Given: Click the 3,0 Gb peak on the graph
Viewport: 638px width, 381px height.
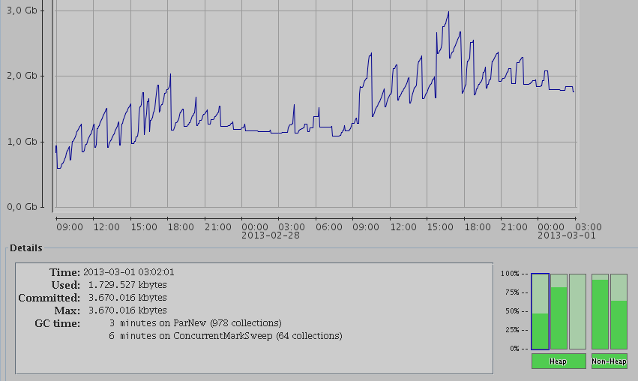Looking at the screenshot, I should coord(448,12).
